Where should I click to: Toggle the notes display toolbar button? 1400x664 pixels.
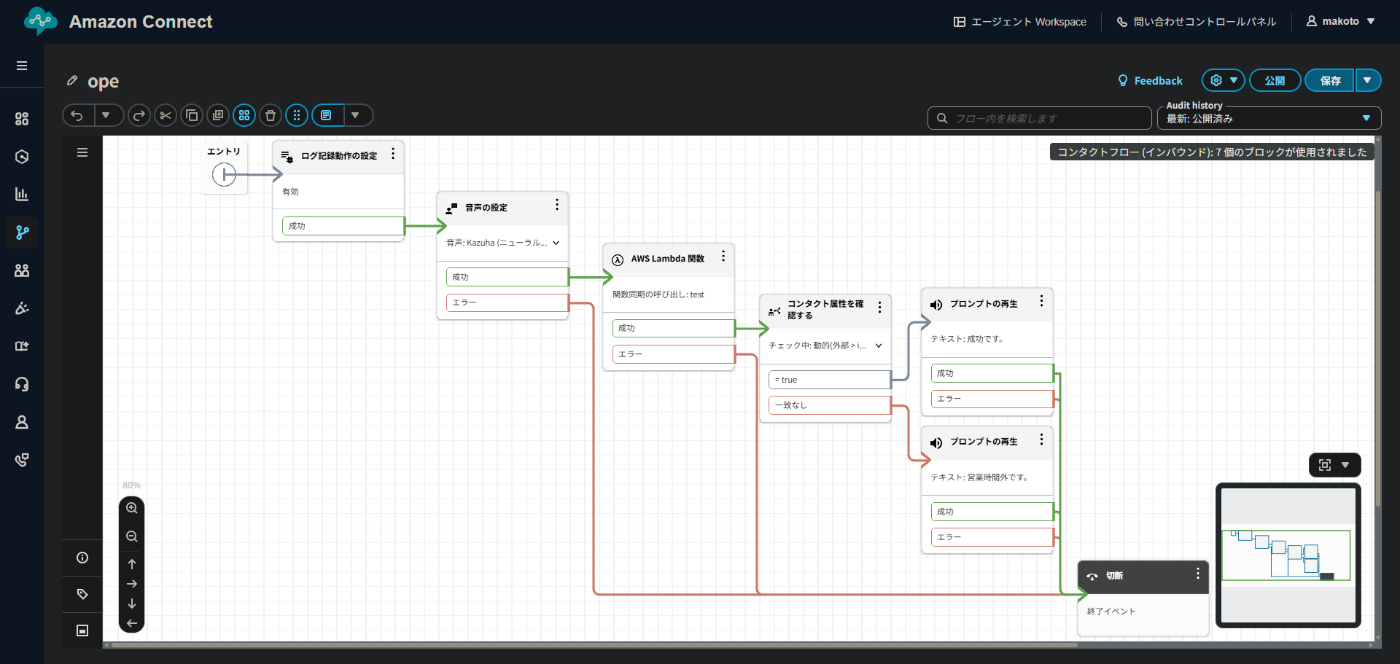click(x=326, y=116)
